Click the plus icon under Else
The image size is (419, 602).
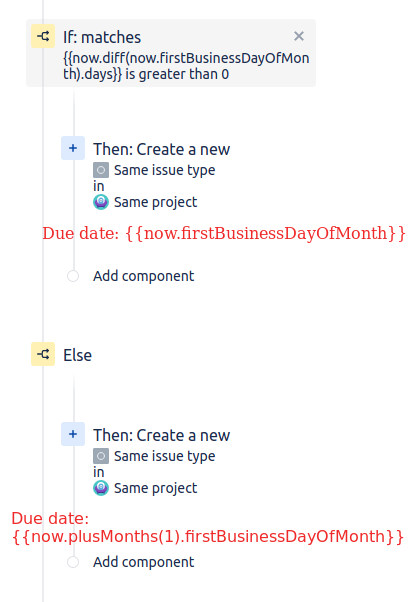pos(73,434)
